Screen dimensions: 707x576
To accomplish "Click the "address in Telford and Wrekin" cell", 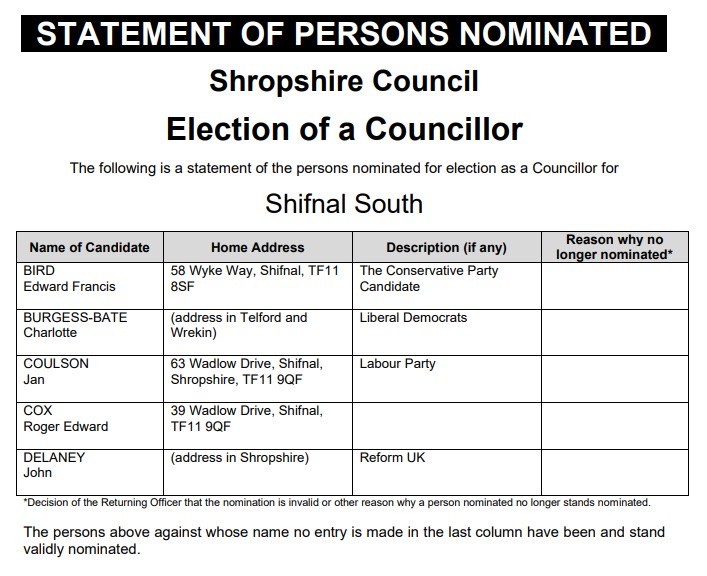I will pos(240,325).
